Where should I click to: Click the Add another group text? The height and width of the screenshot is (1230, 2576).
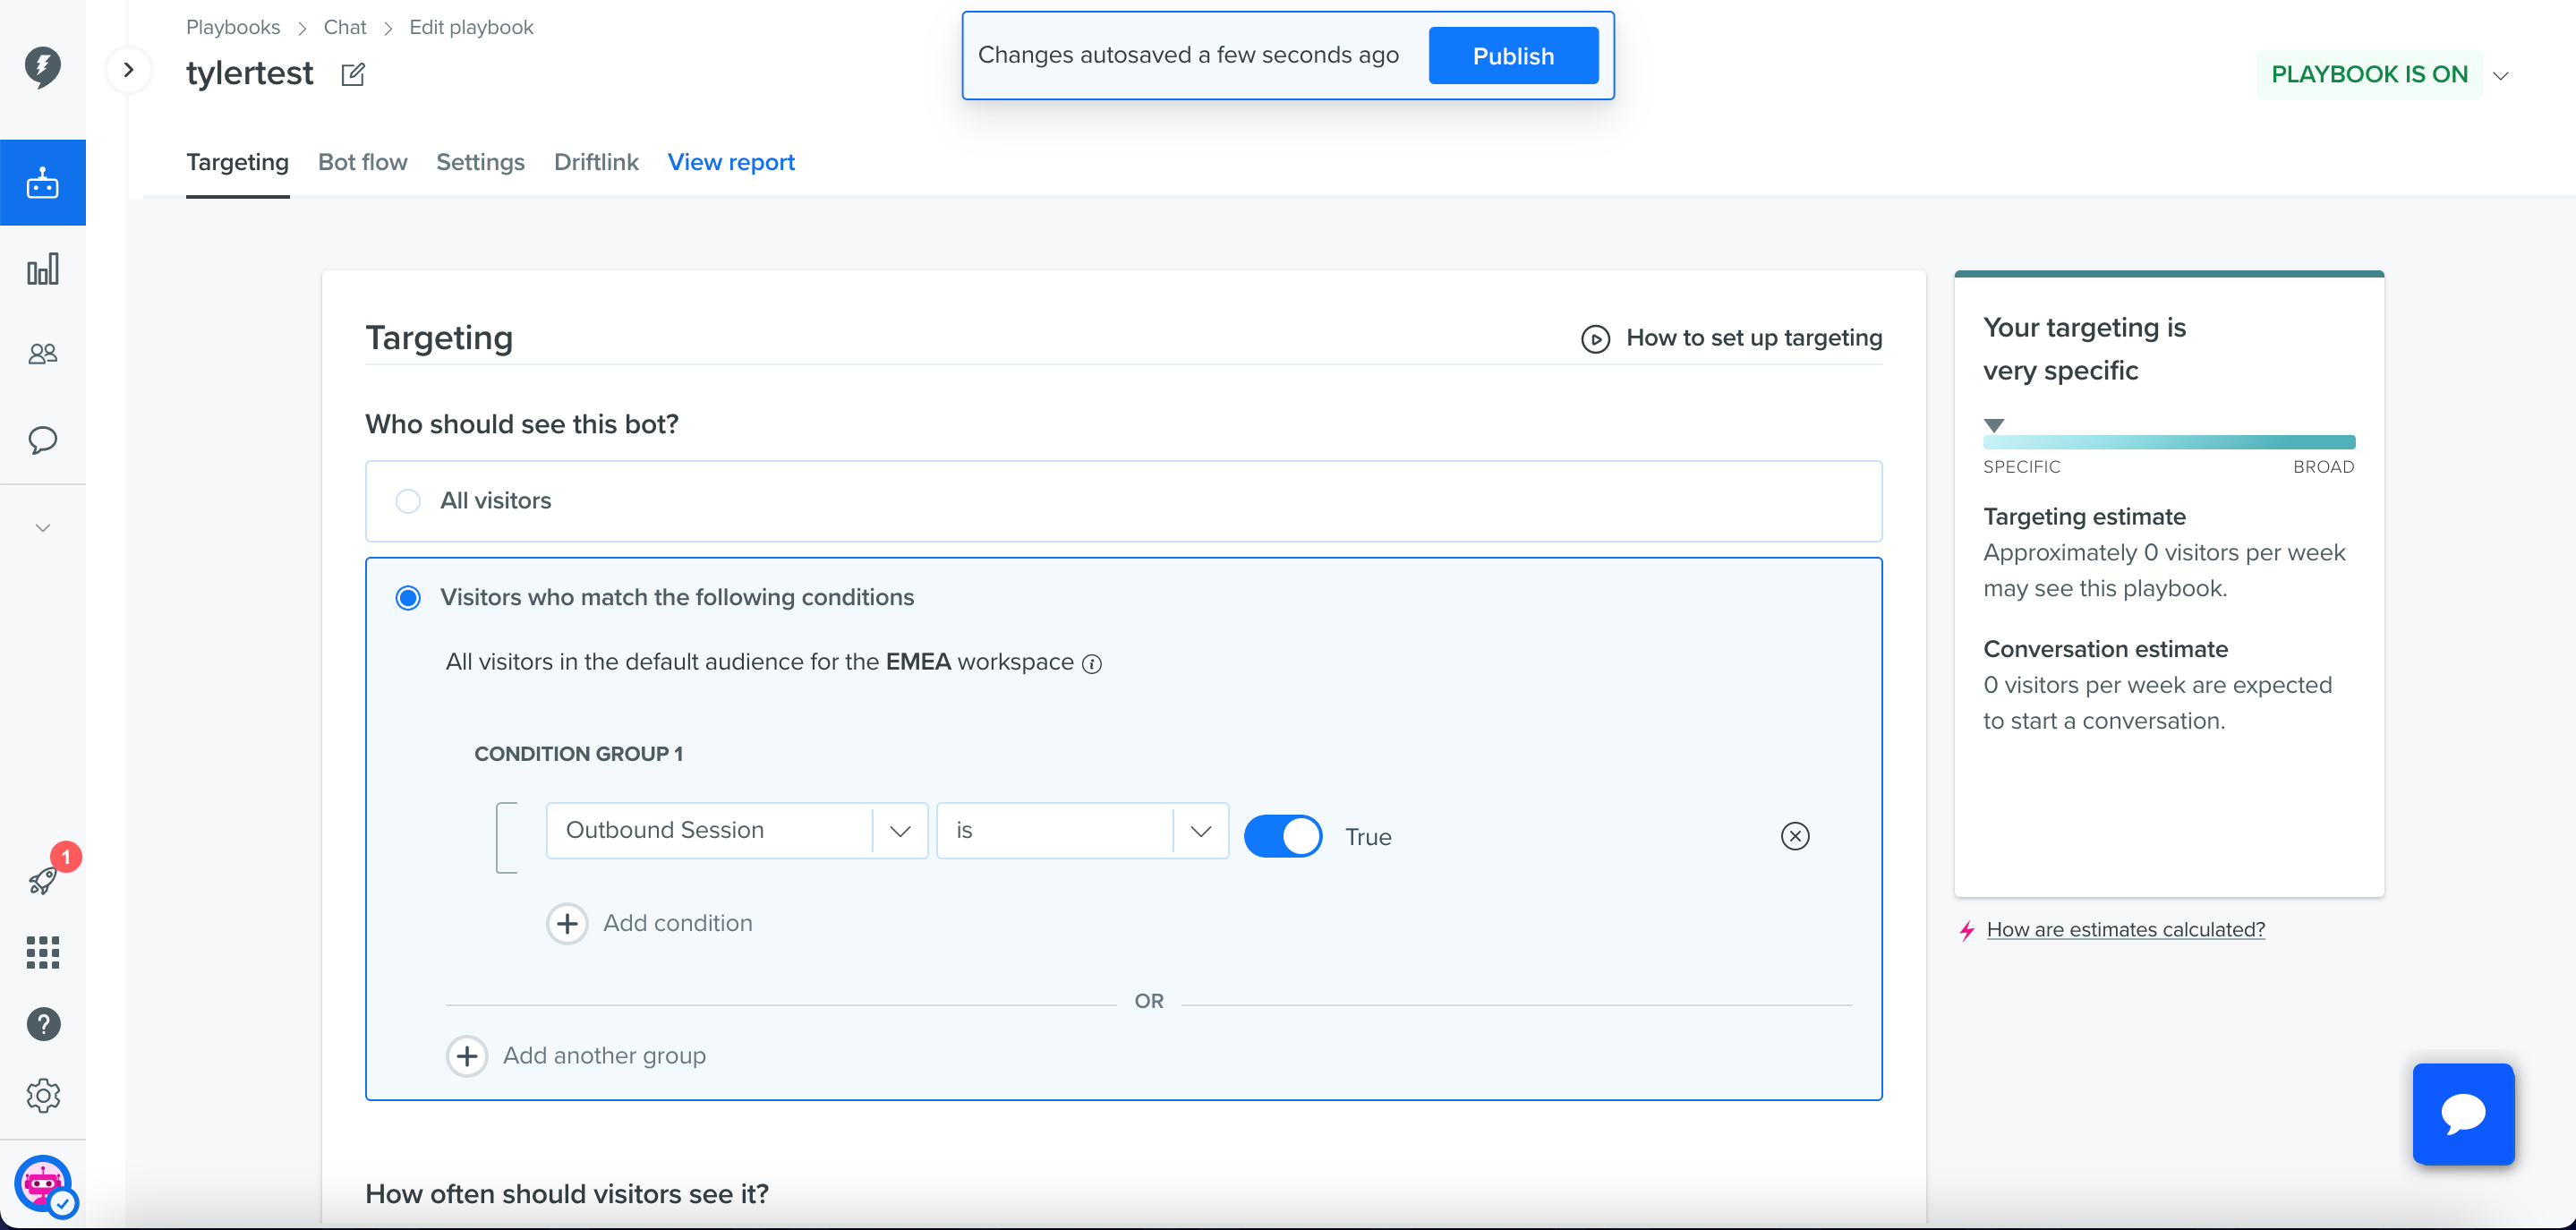(604, 1056)
